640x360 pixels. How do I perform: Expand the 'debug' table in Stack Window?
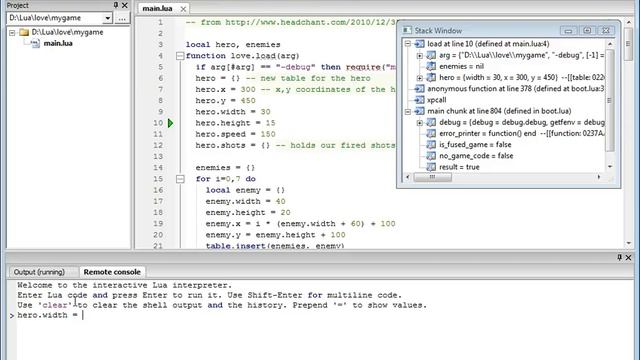[419, 122]
